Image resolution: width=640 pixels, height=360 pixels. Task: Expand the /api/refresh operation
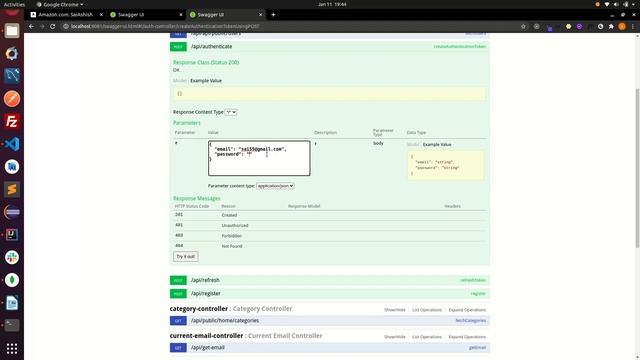205,280
